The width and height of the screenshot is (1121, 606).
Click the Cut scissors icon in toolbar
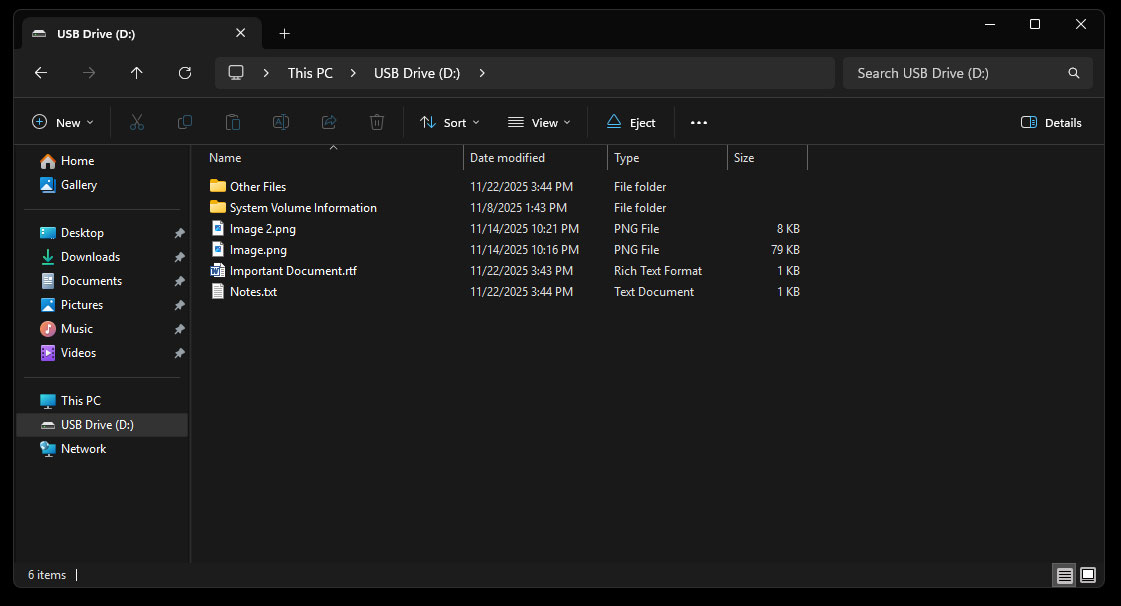[x=137, y=122]
